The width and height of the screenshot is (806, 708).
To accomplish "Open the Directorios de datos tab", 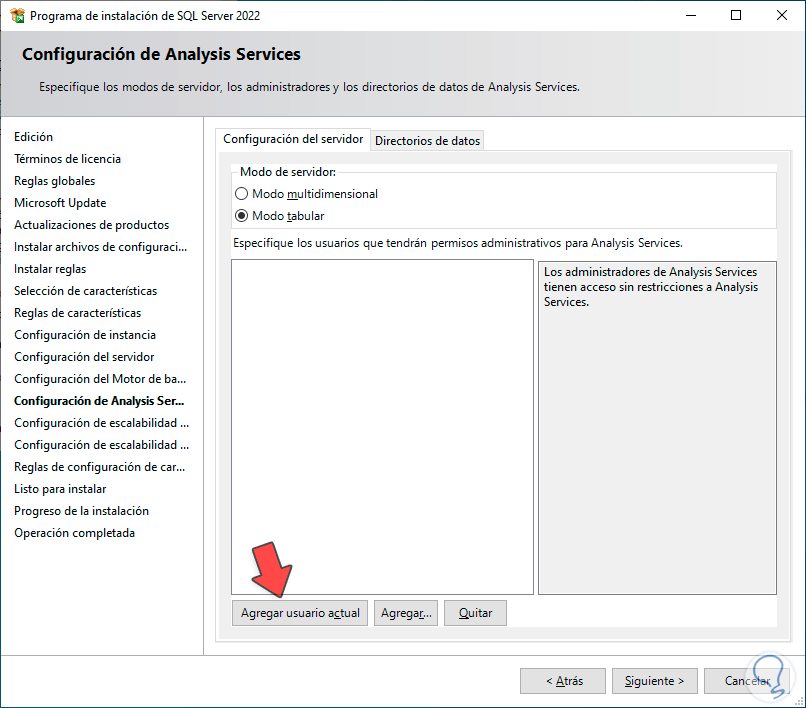I will tap(427, 141).
